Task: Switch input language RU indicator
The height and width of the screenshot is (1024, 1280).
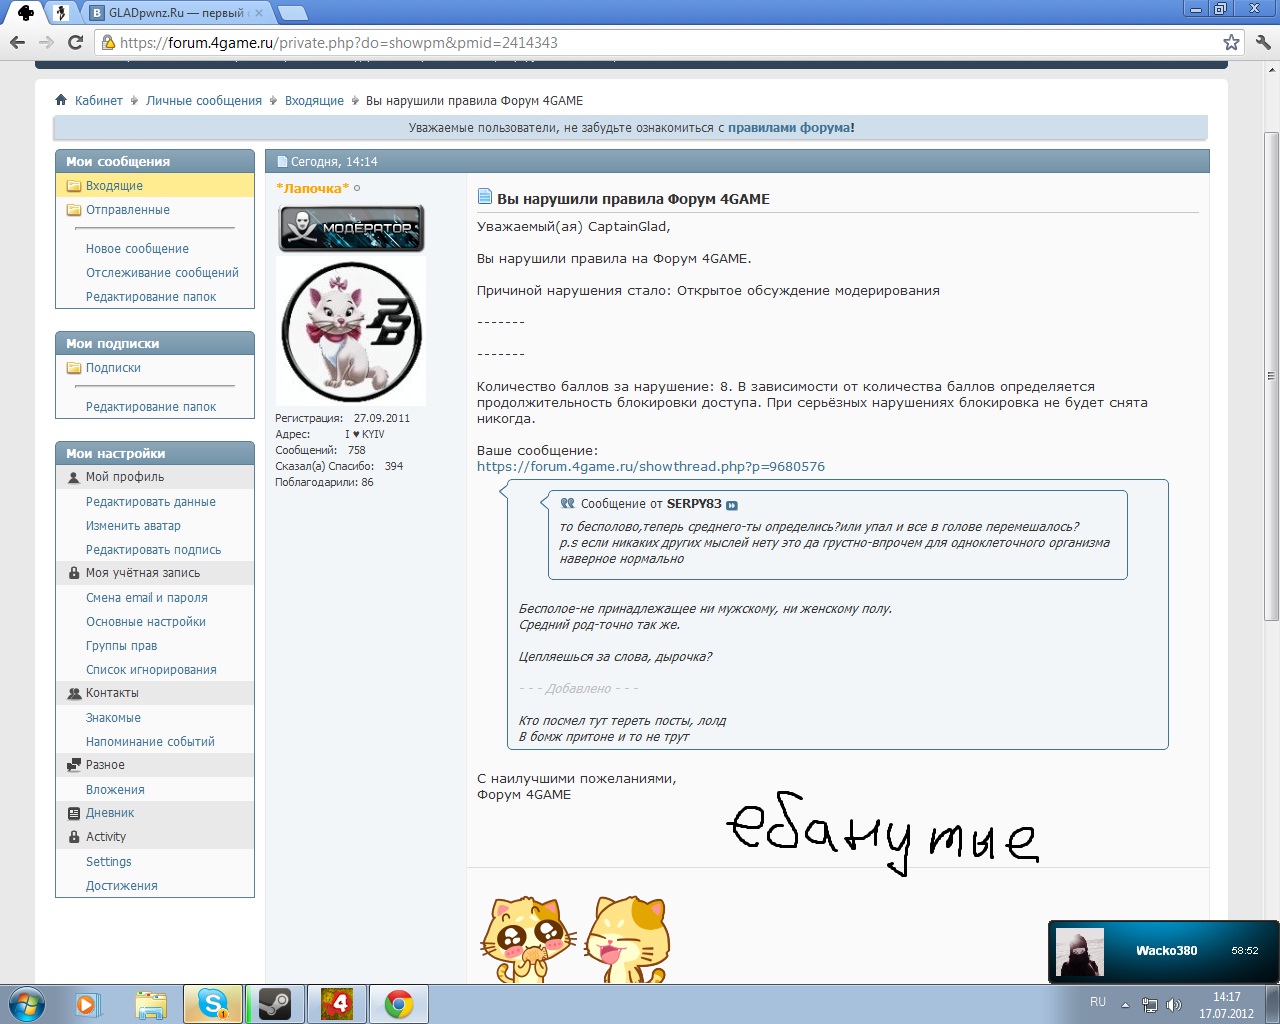Action: (1097, 1002)
